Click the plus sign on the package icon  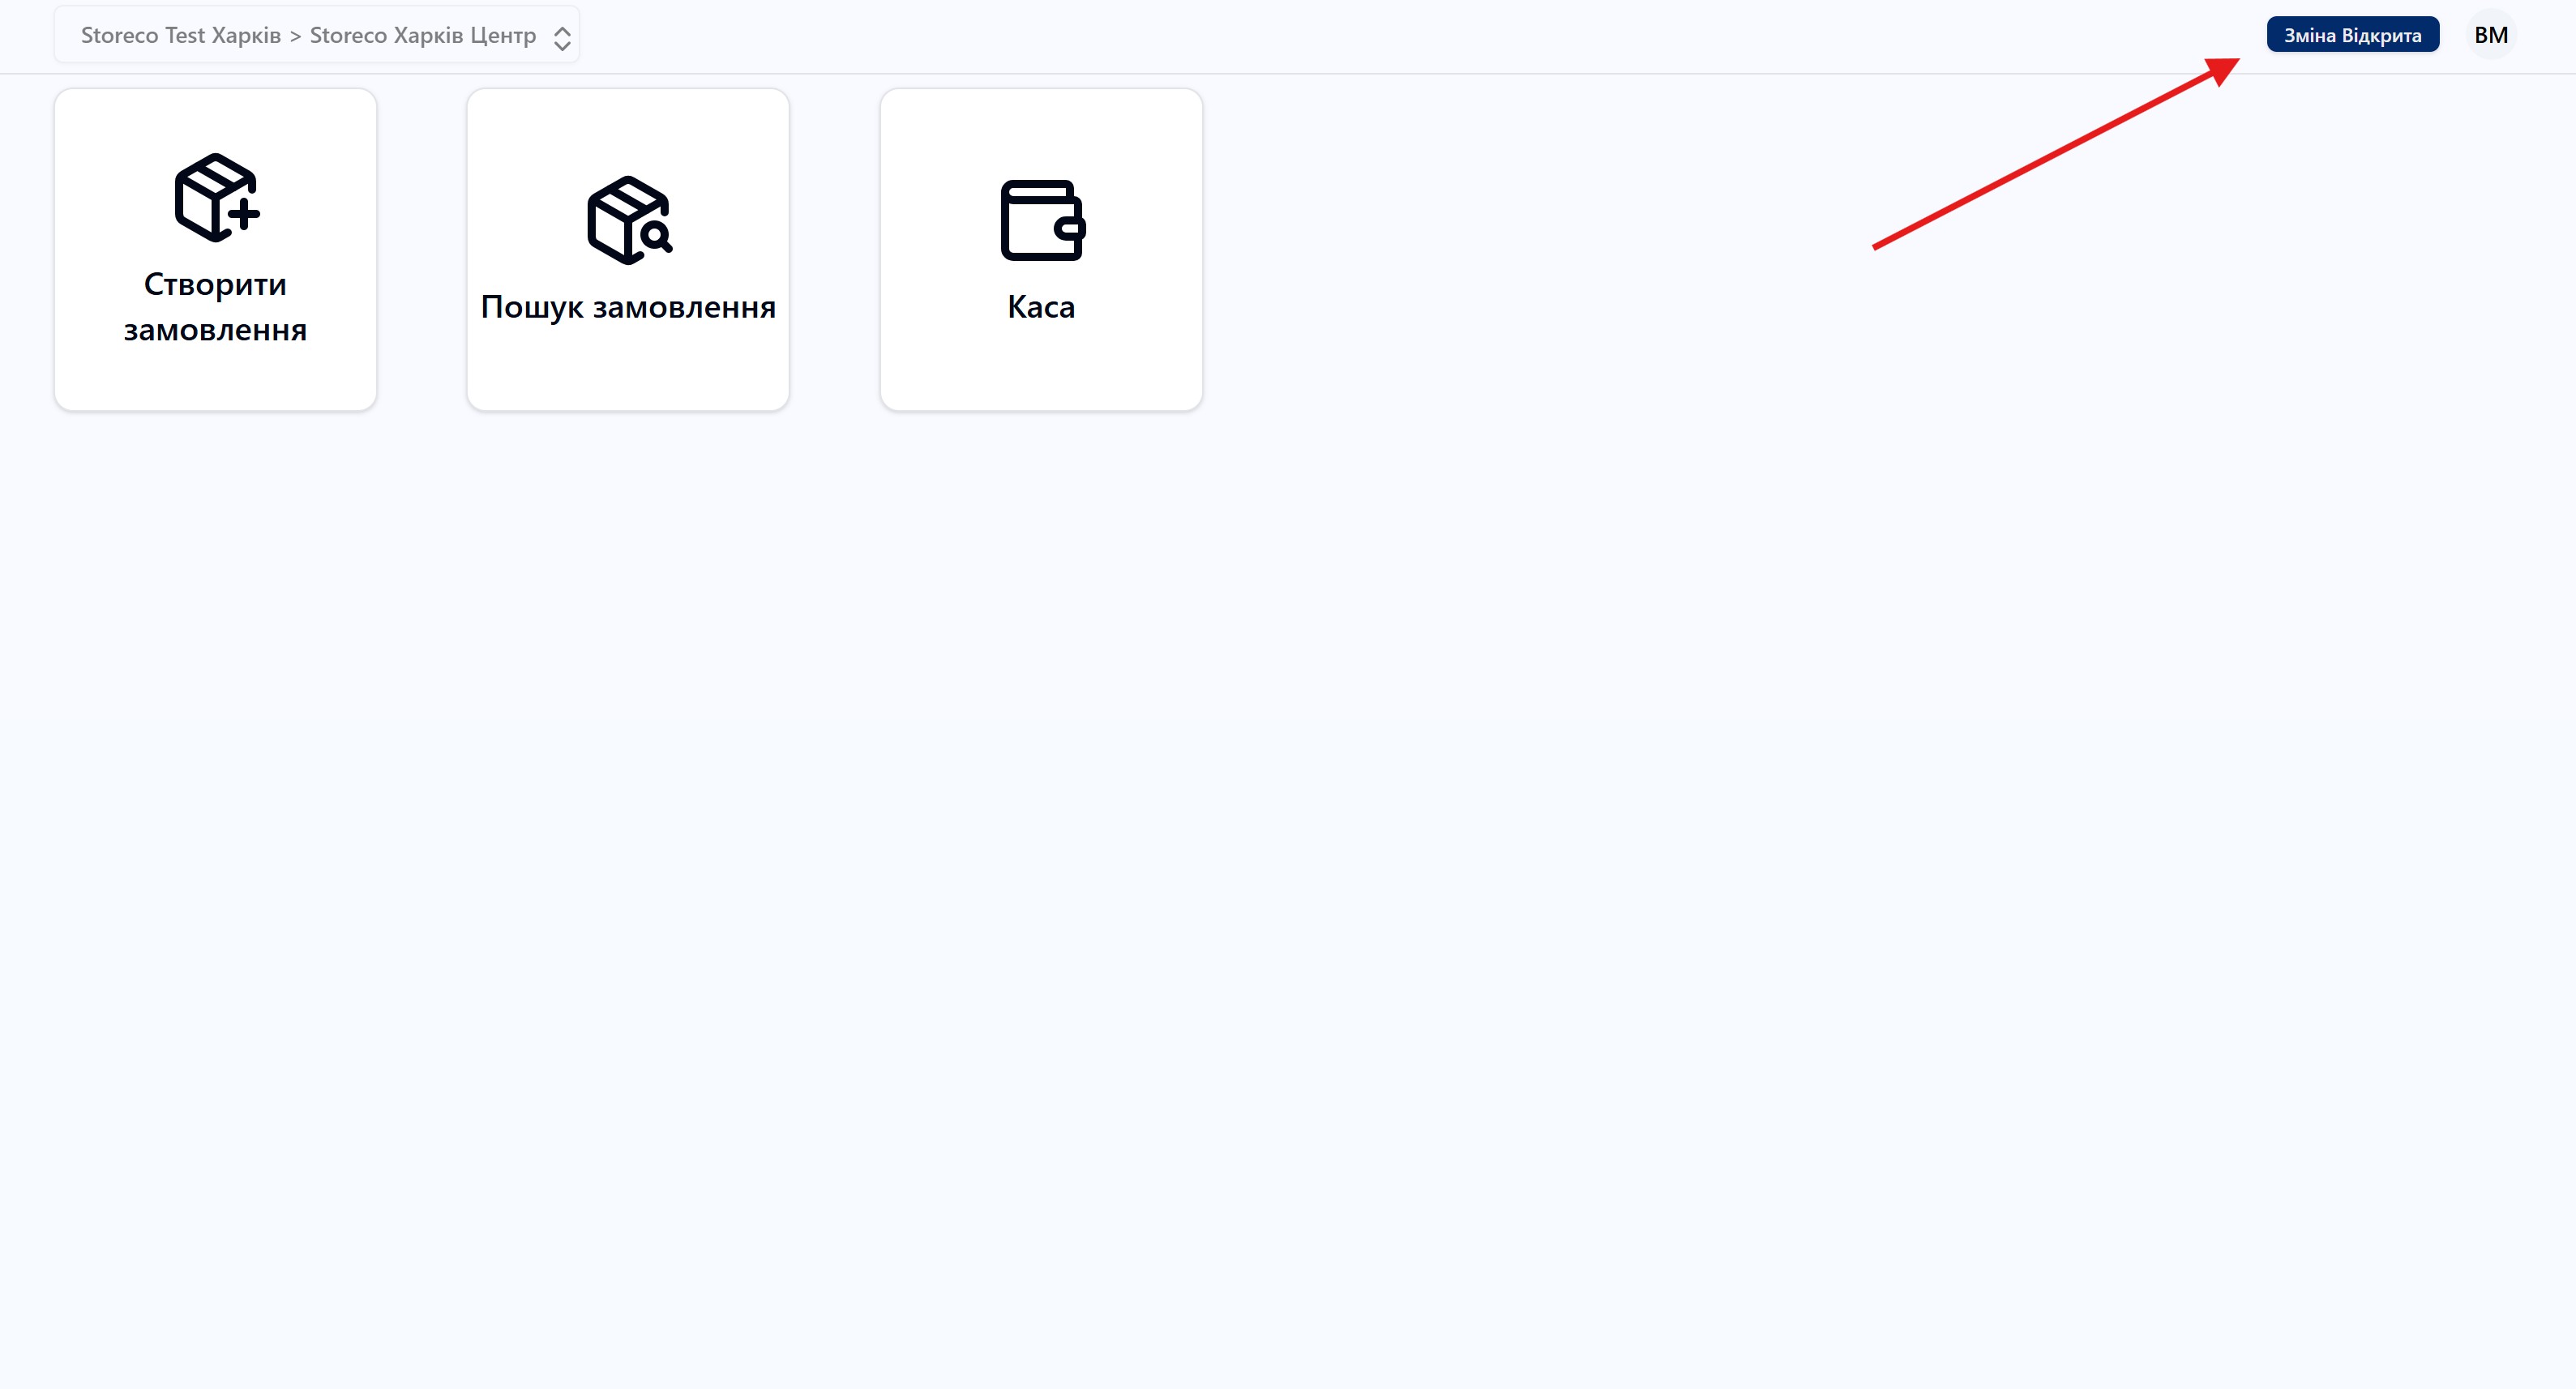coord(242,213)
